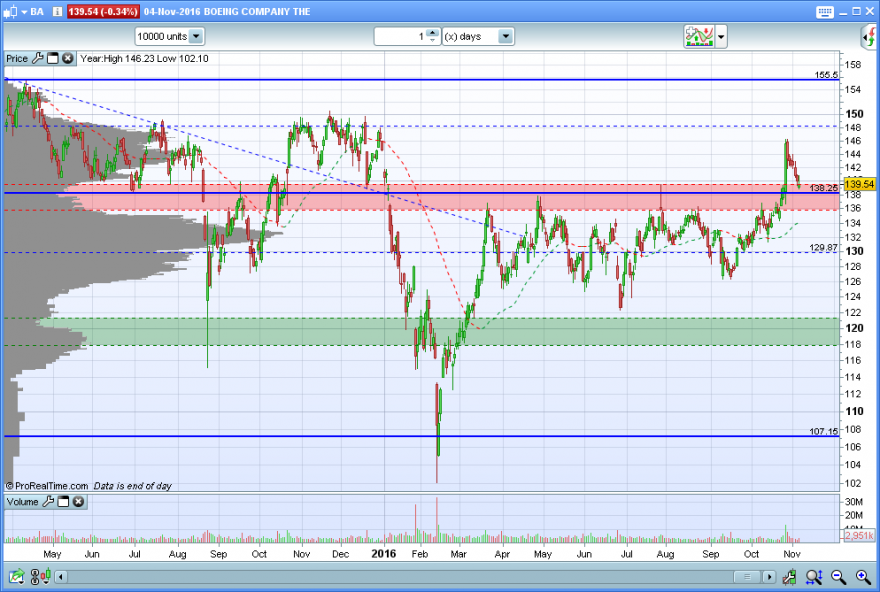
Task: Click the period number input field
Action: [401, 36]
